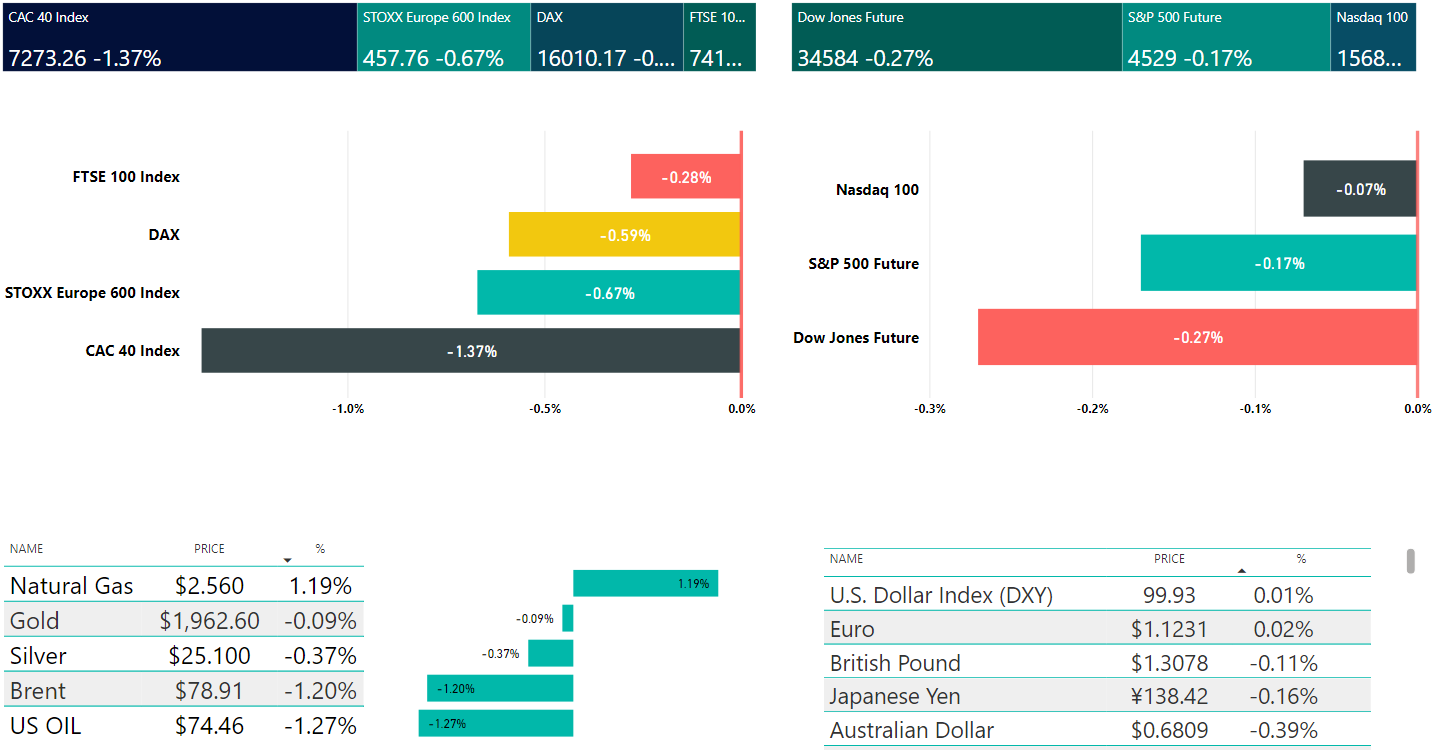Select the S&P 500 Future treemap tile
Screen dimensions: 1439x750
point(1227,37)
